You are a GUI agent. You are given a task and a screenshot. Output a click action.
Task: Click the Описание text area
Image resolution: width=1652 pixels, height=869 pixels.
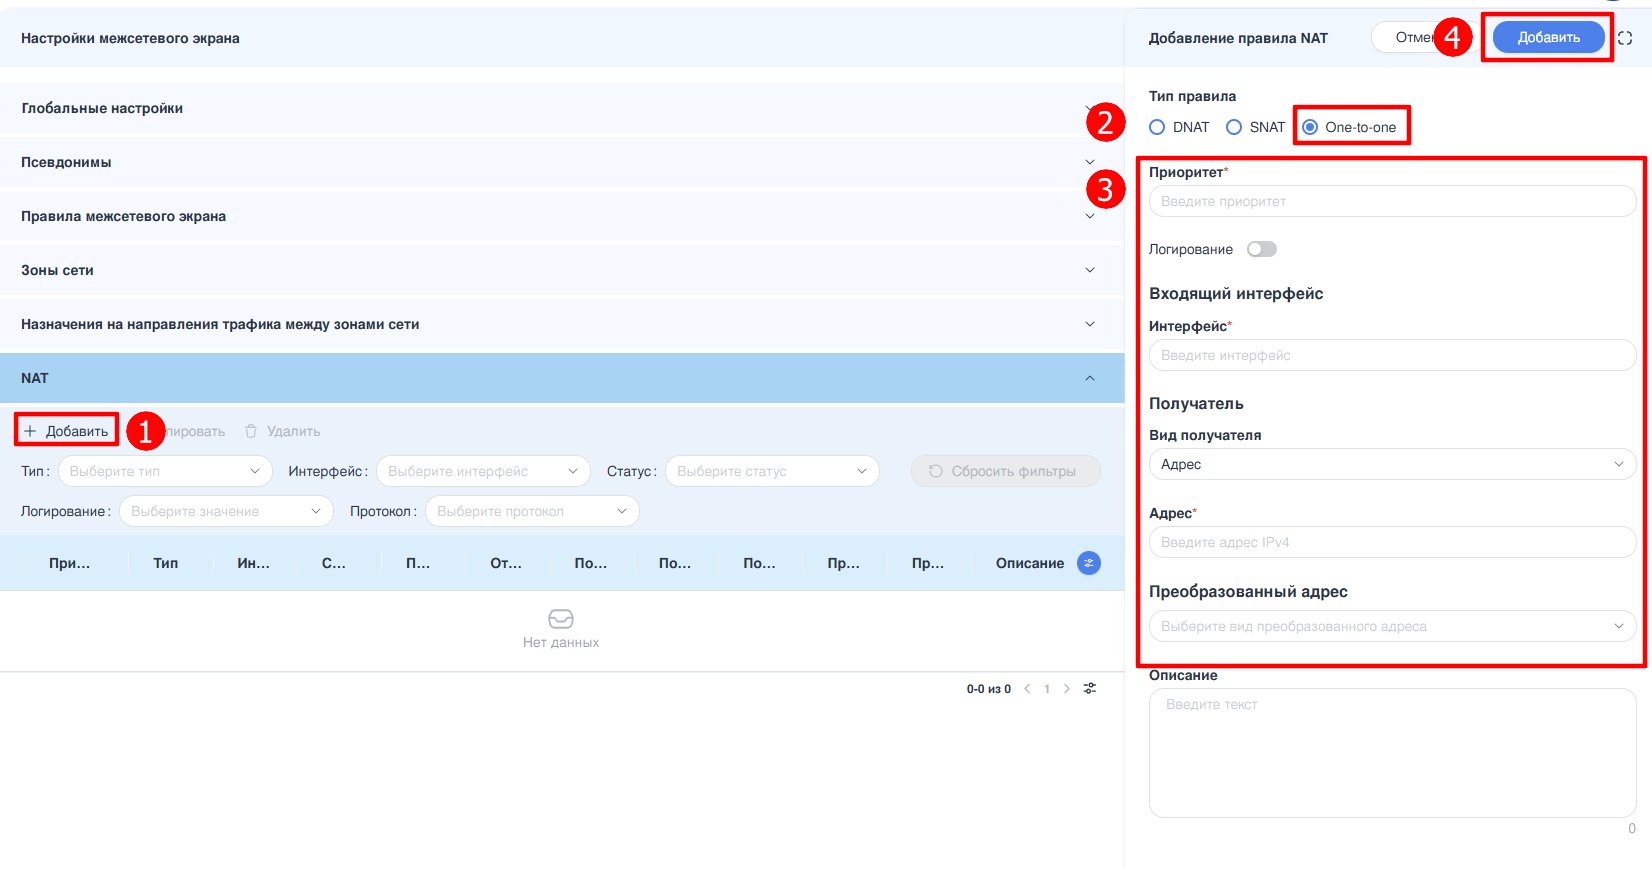(x=1391, y=752)
